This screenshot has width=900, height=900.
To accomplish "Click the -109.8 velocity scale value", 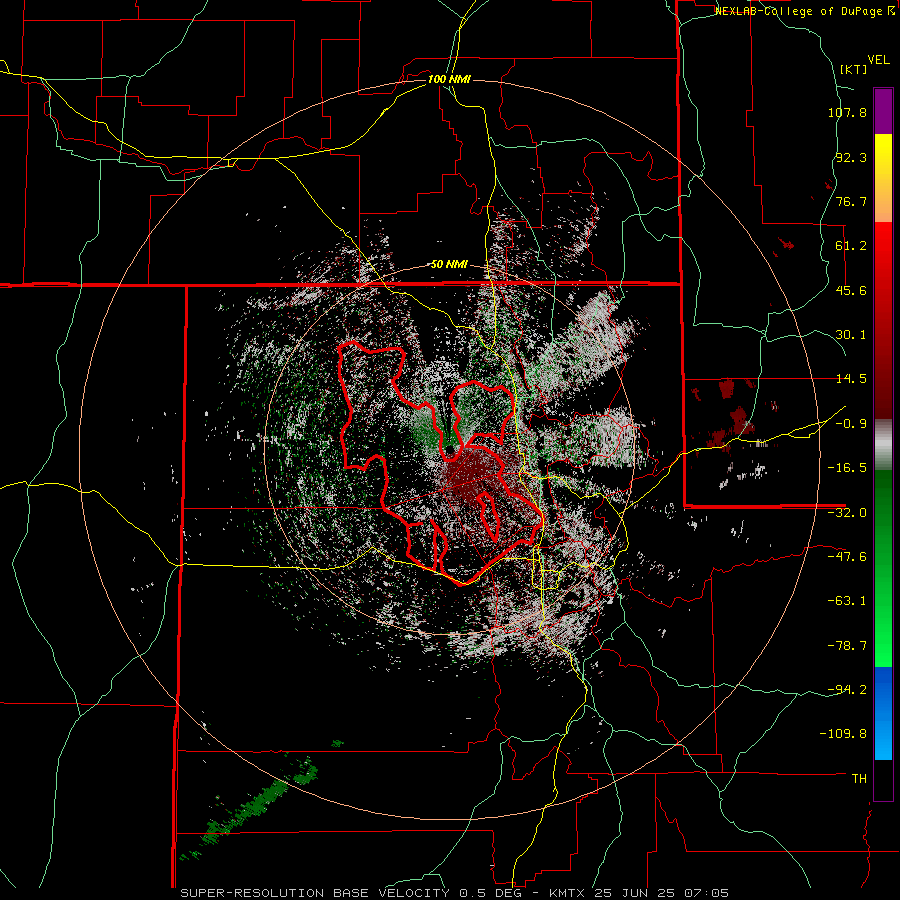I will tap(844, 734).
